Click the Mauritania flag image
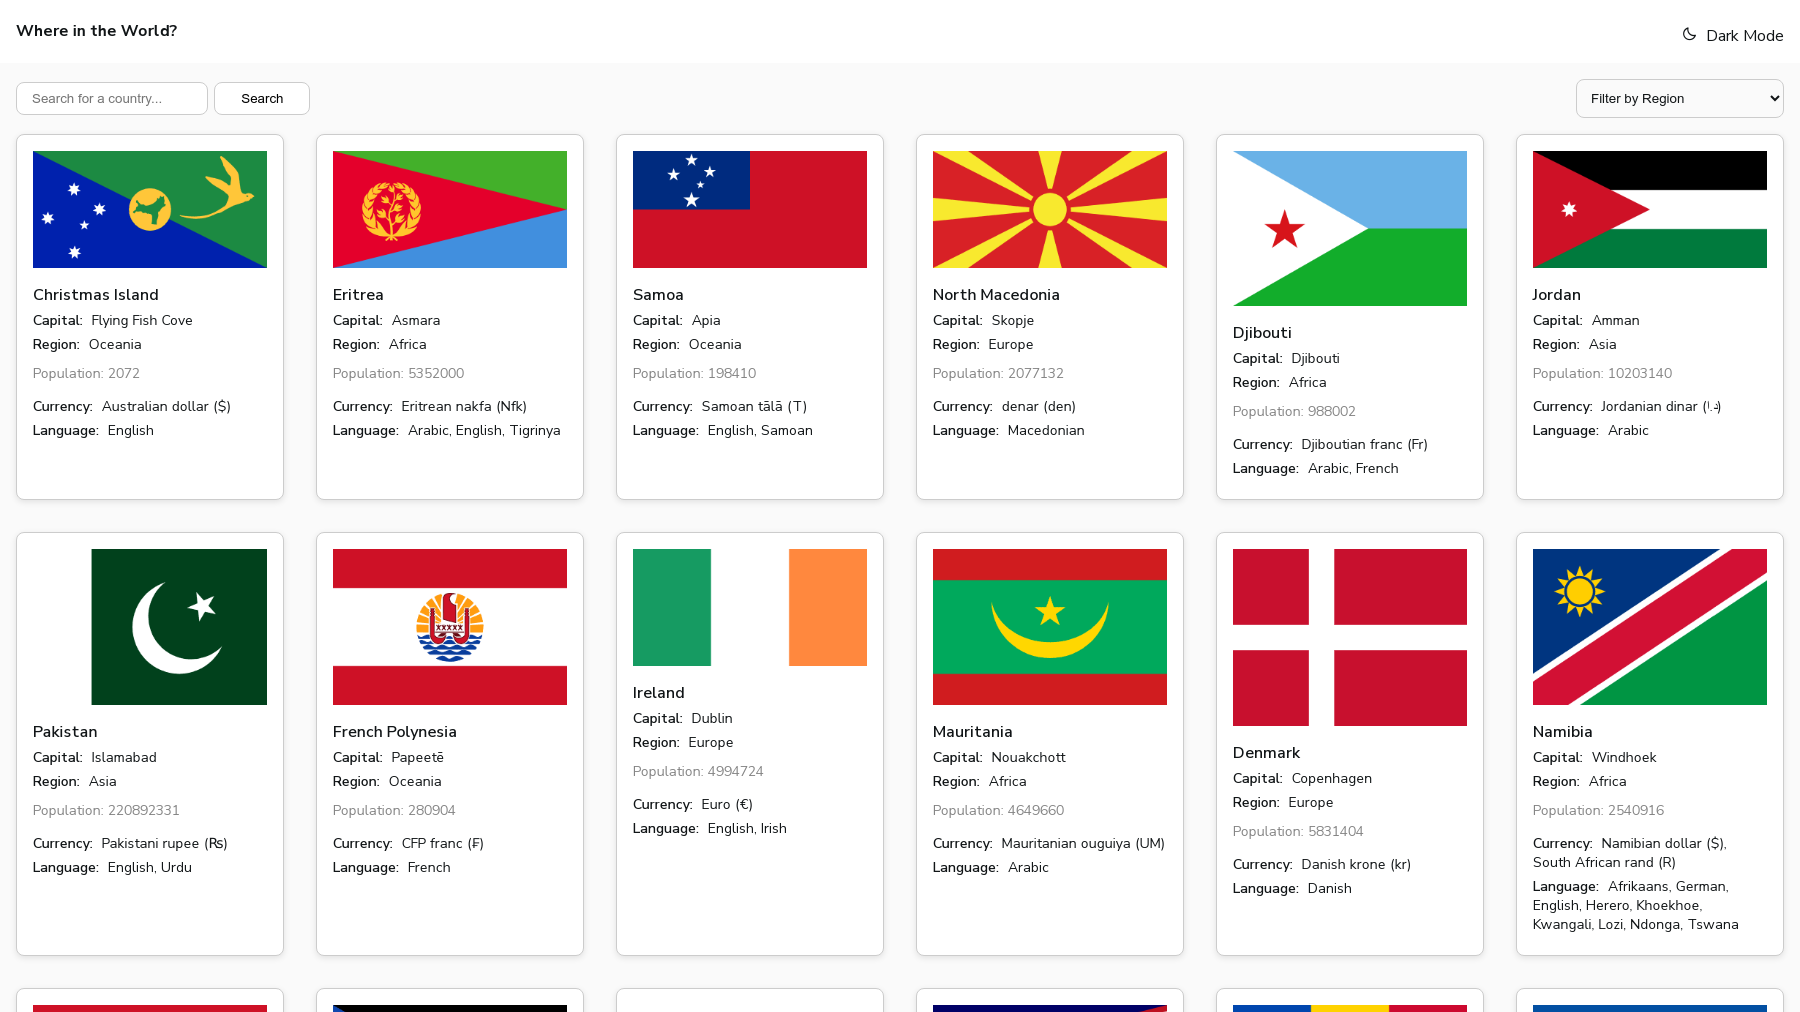This screenshot has width=1800, height=1012. click(1050, 626)
